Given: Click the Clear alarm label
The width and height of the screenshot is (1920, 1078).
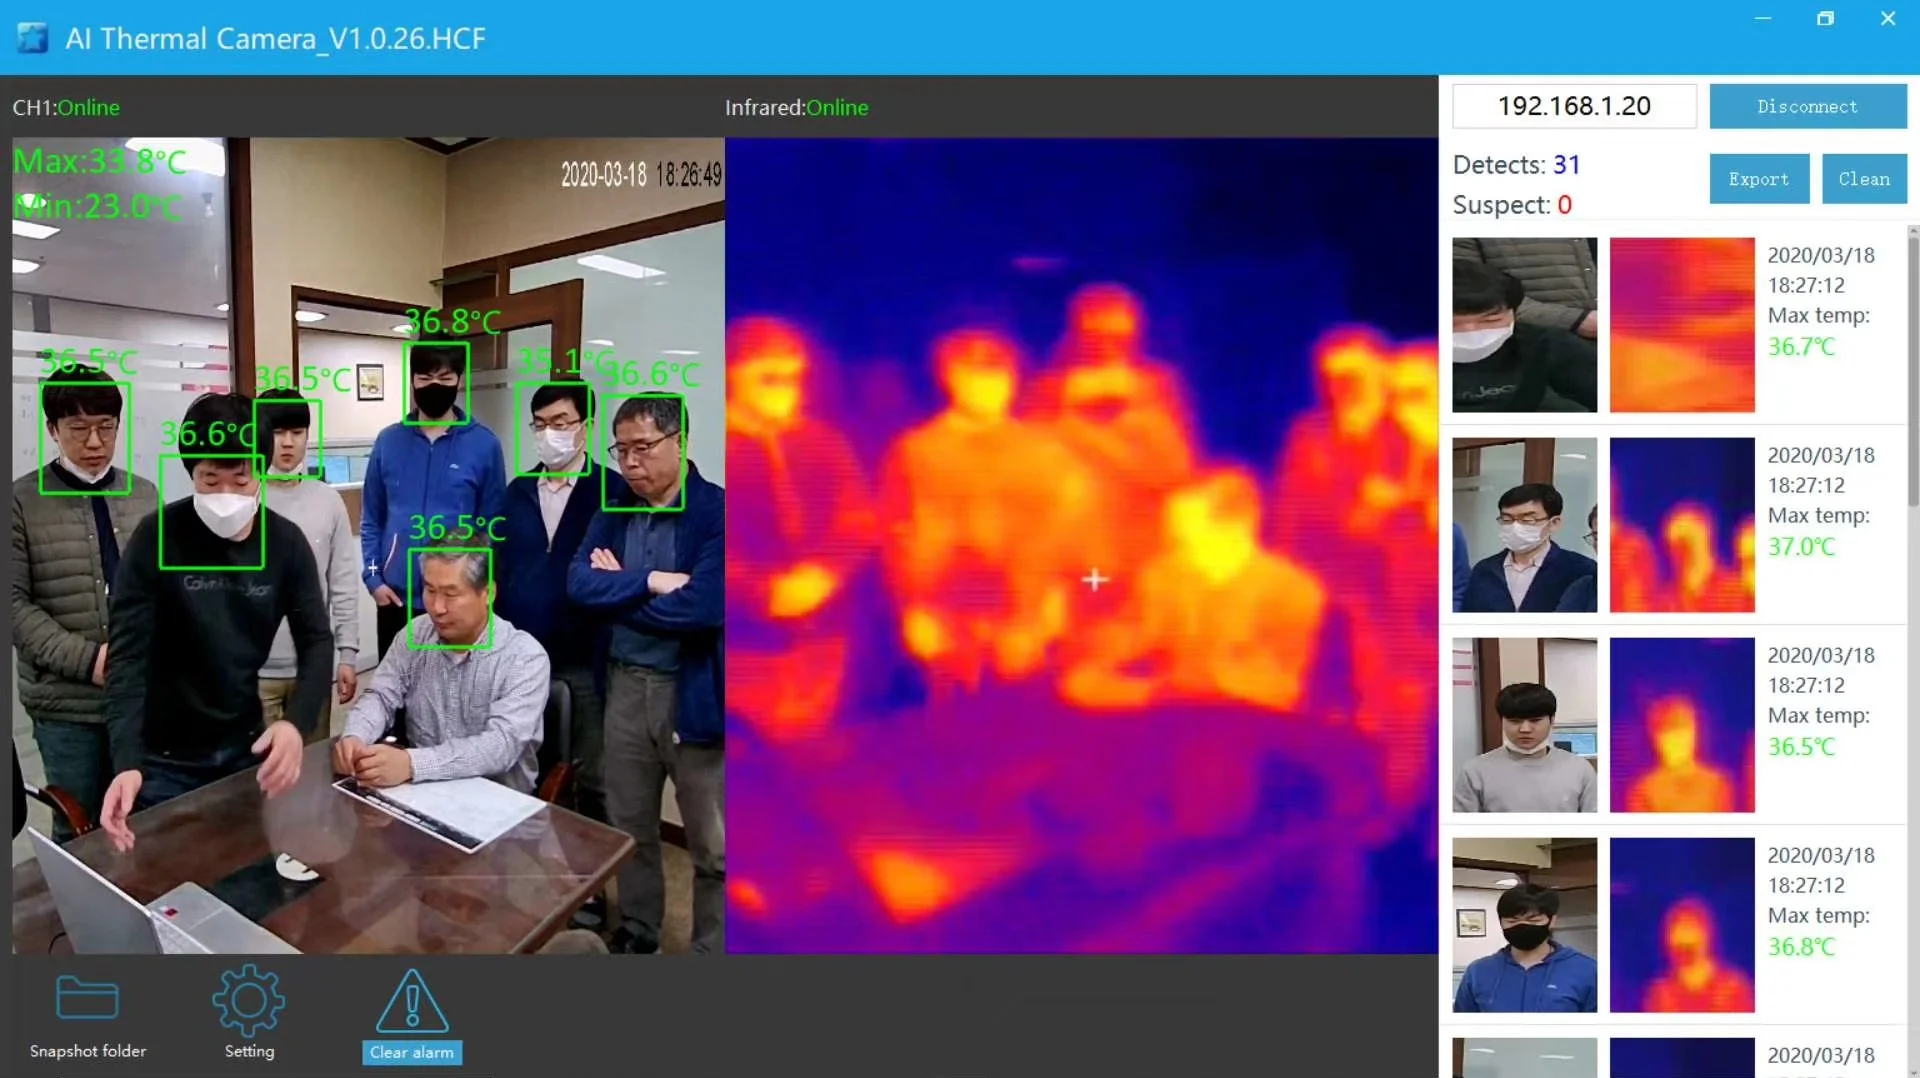Looking at the screenshot, I should 412,1052.
